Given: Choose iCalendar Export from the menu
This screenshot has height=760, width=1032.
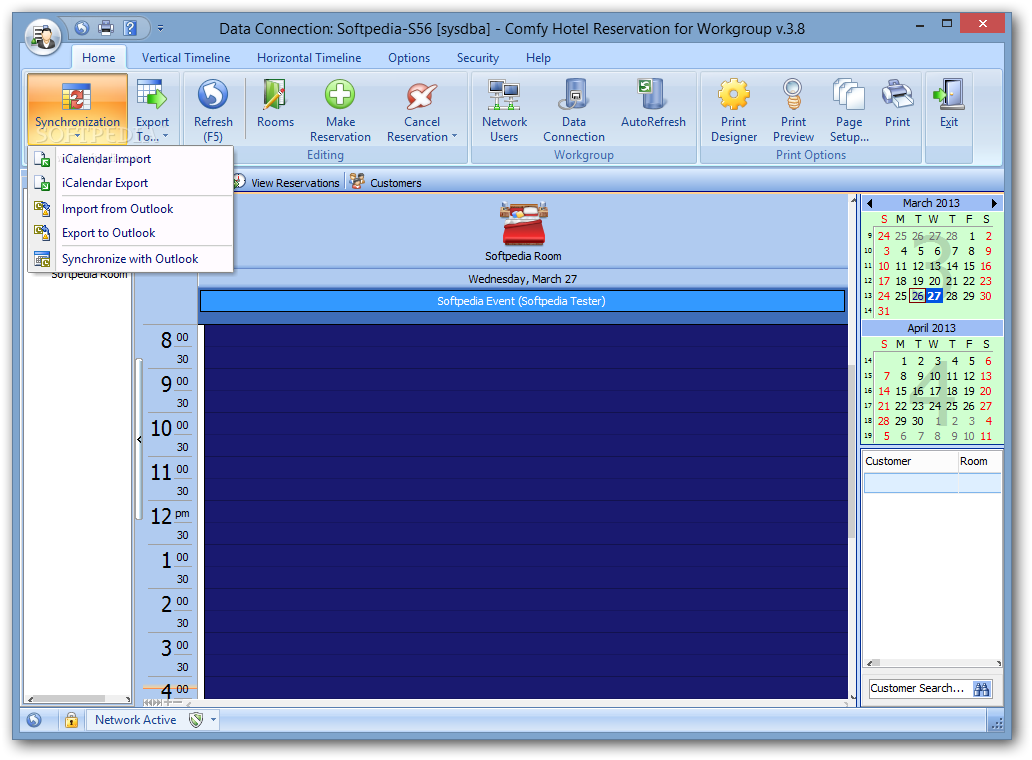Looking at the screenshot, I should point(131,183).
